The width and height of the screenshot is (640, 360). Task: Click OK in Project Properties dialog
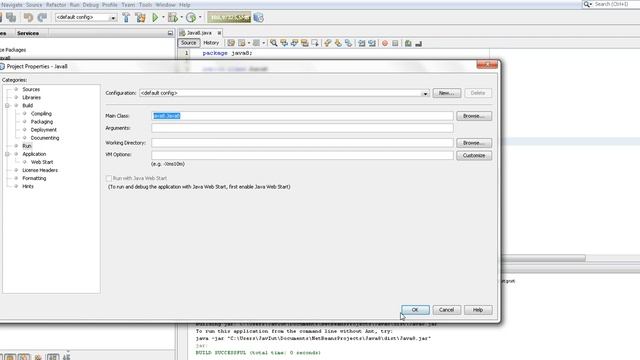click(x=415, y=310)
